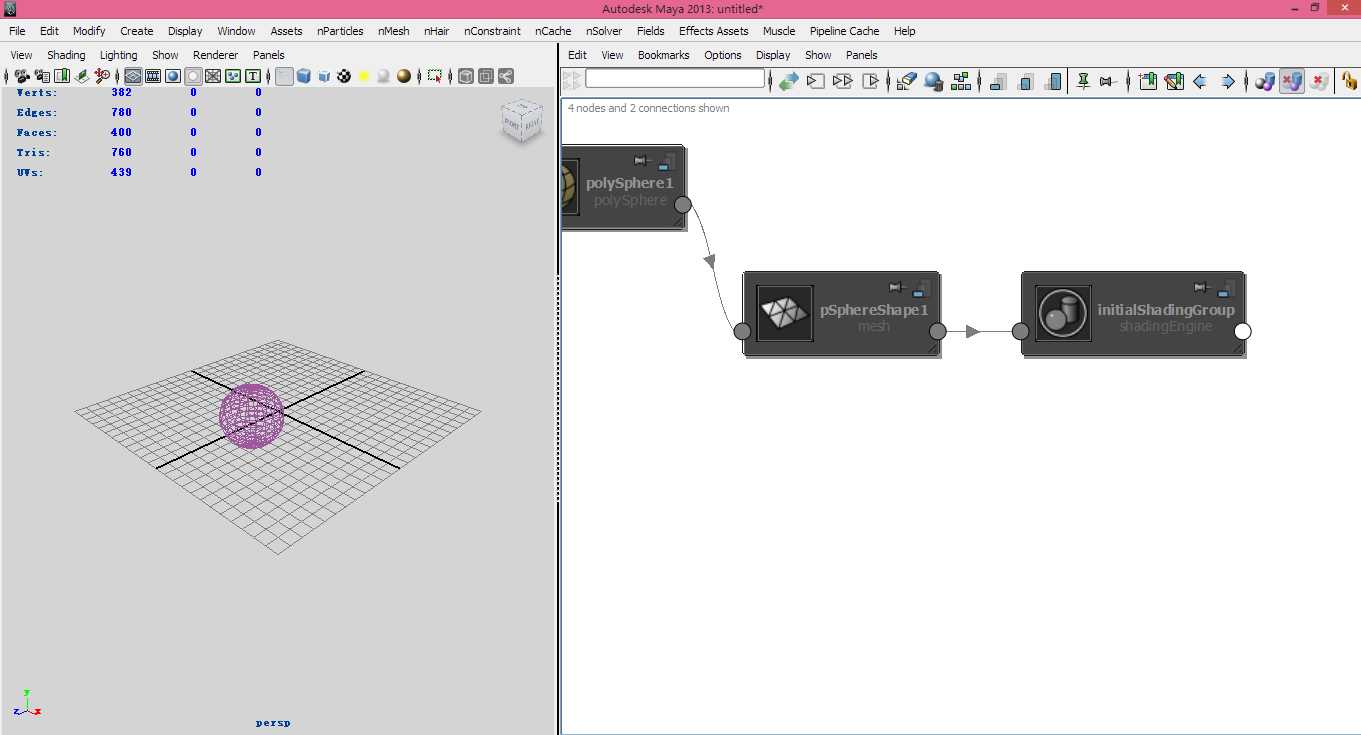Click the globe add-to-graph icon
Viewport: 1361px width, 735px height.
934,81
